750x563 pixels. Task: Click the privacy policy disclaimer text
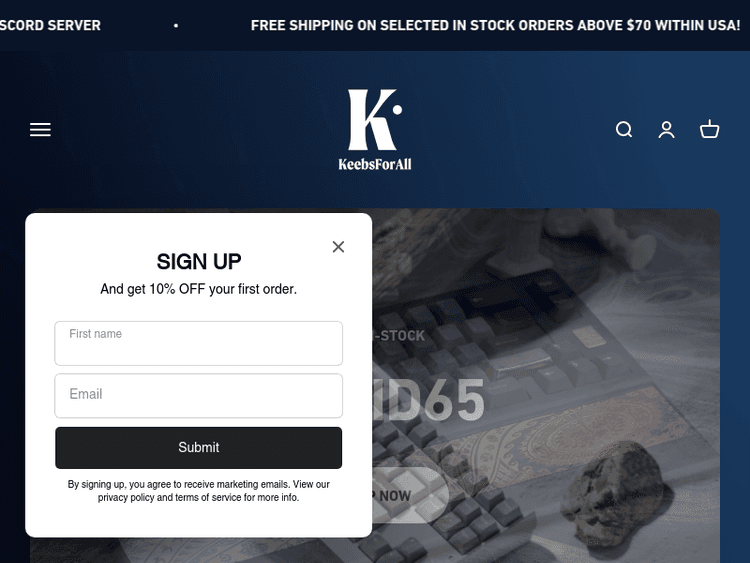pyautogui.click(x=199, y=491)
